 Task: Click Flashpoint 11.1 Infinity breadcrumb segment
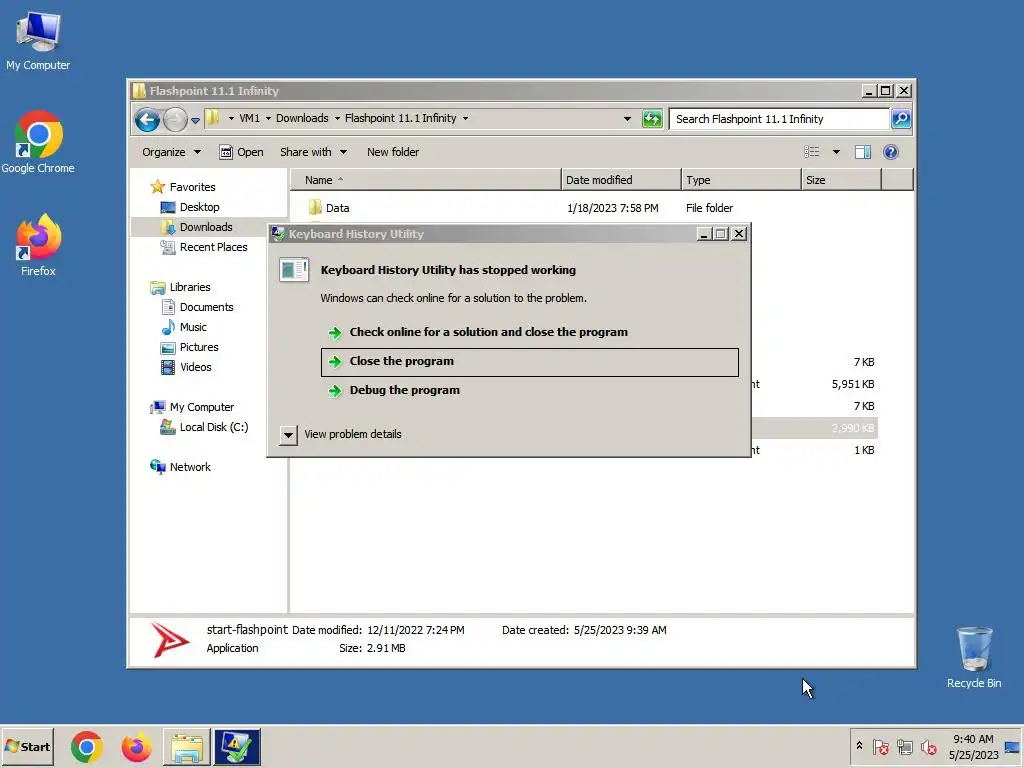[x=400, y=118]
